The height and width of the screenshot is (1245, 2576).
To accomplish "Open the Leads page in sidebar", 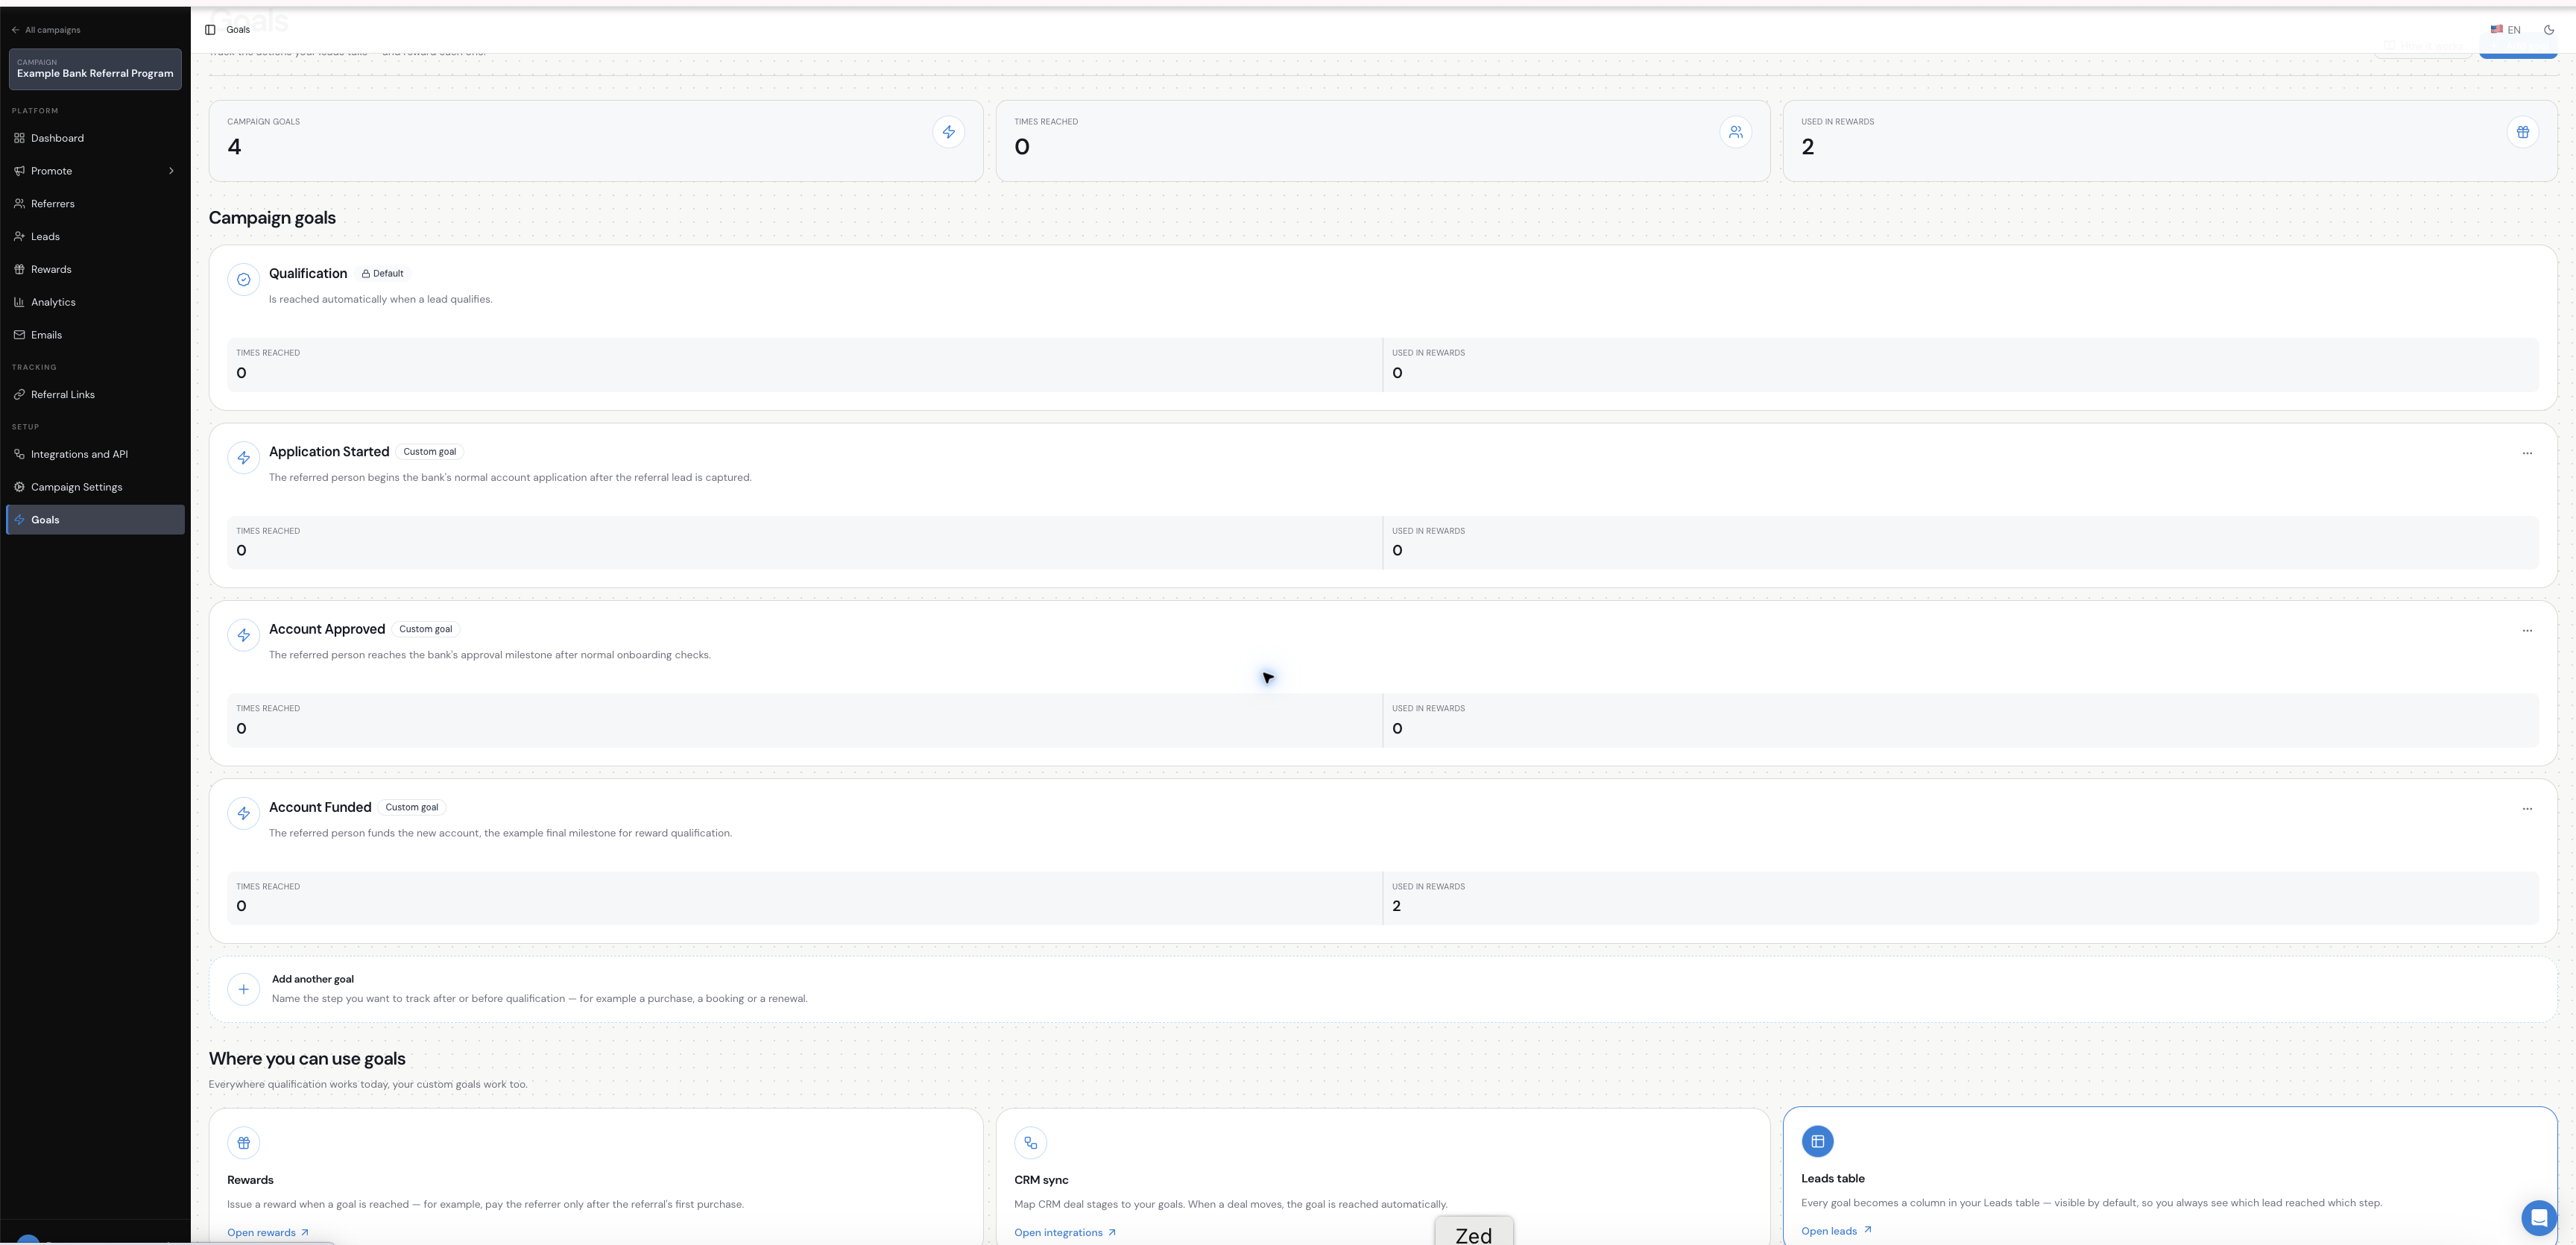I will point(95,237).
